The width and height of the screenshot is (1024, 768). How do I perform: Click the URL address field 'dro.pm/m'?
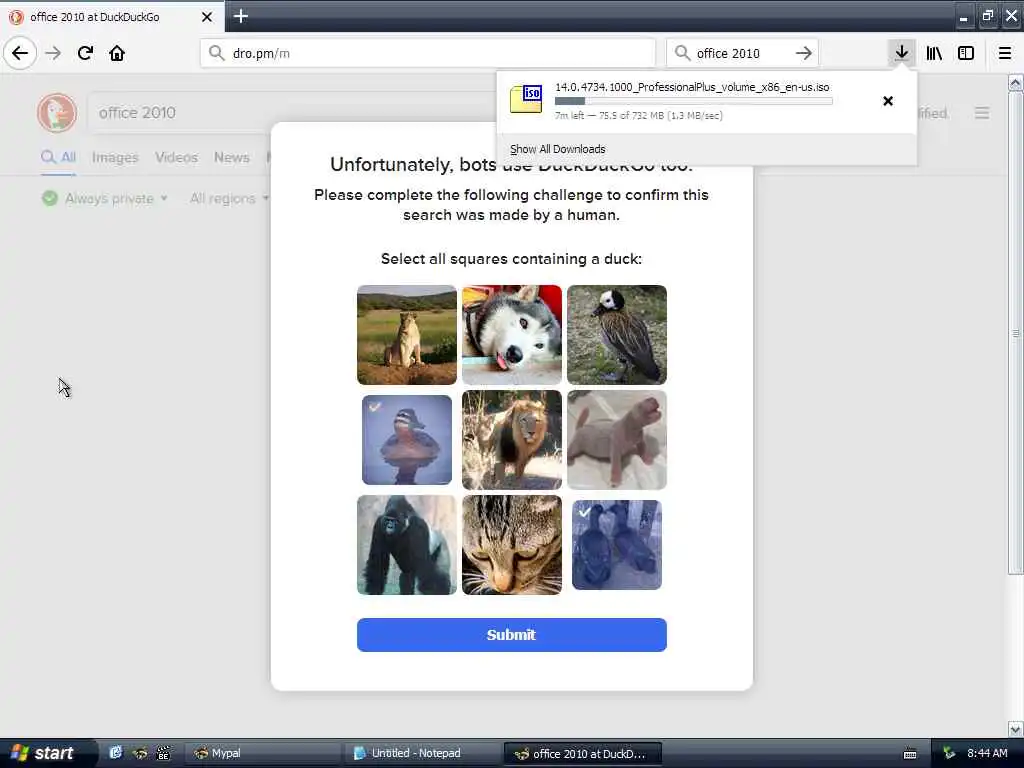[x=428, y=53]
